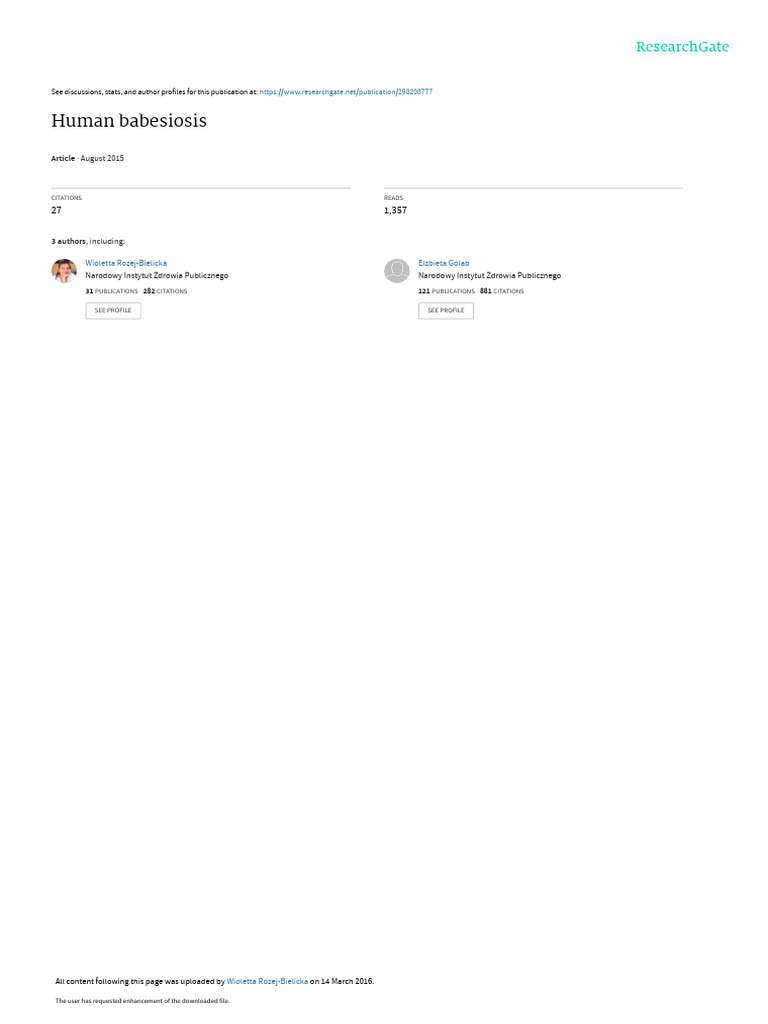This screenshot has height=1024, width=768.
Task: Click the uploader name link in footer
Action: point(267,981)
